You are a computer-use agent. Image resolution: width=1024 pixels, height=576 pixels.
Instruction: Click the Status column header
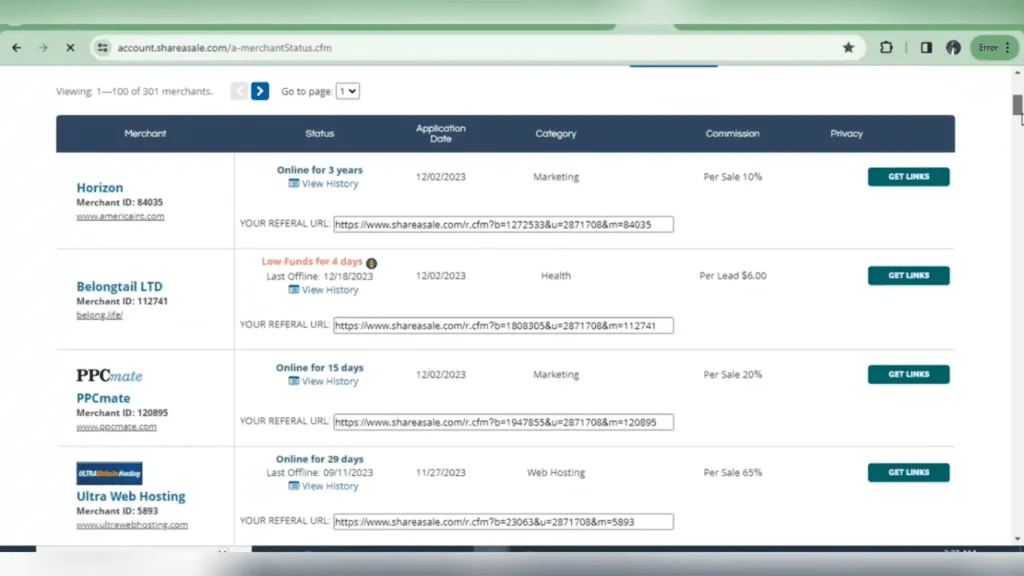pos(319,133)
